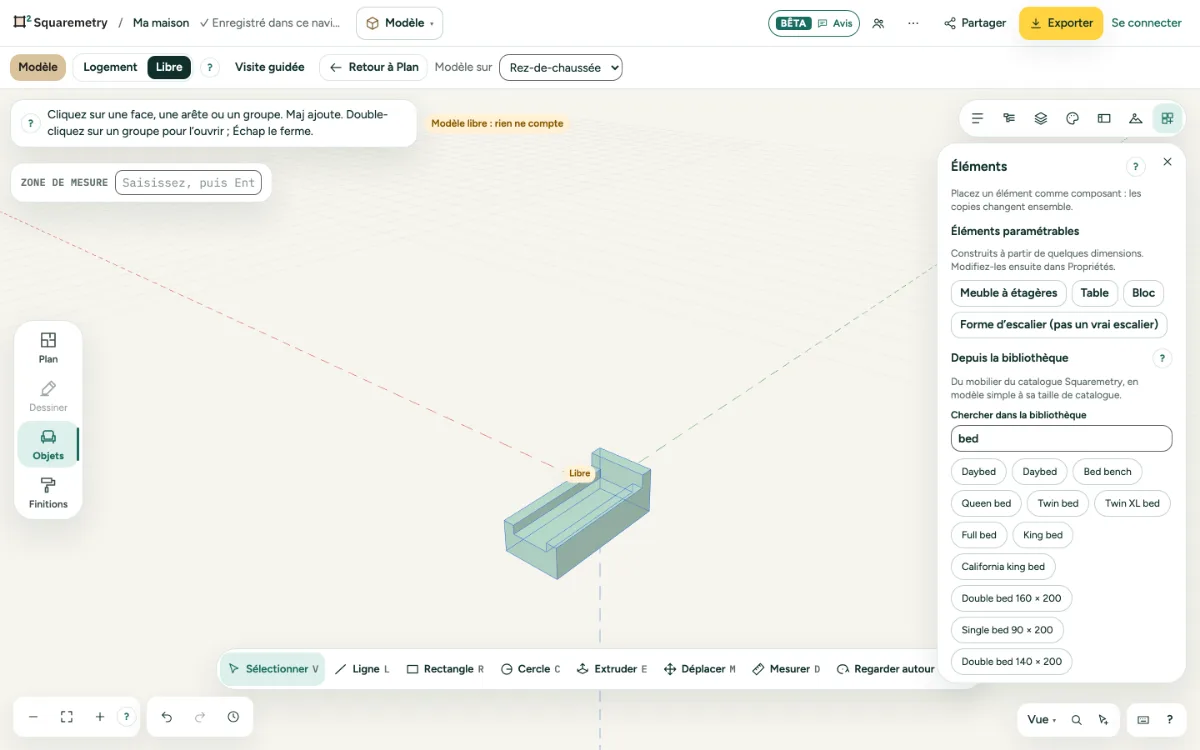Screen dimensions: 1200x750
Task: Select the Libre mode toggle
Action: point(169,67)
